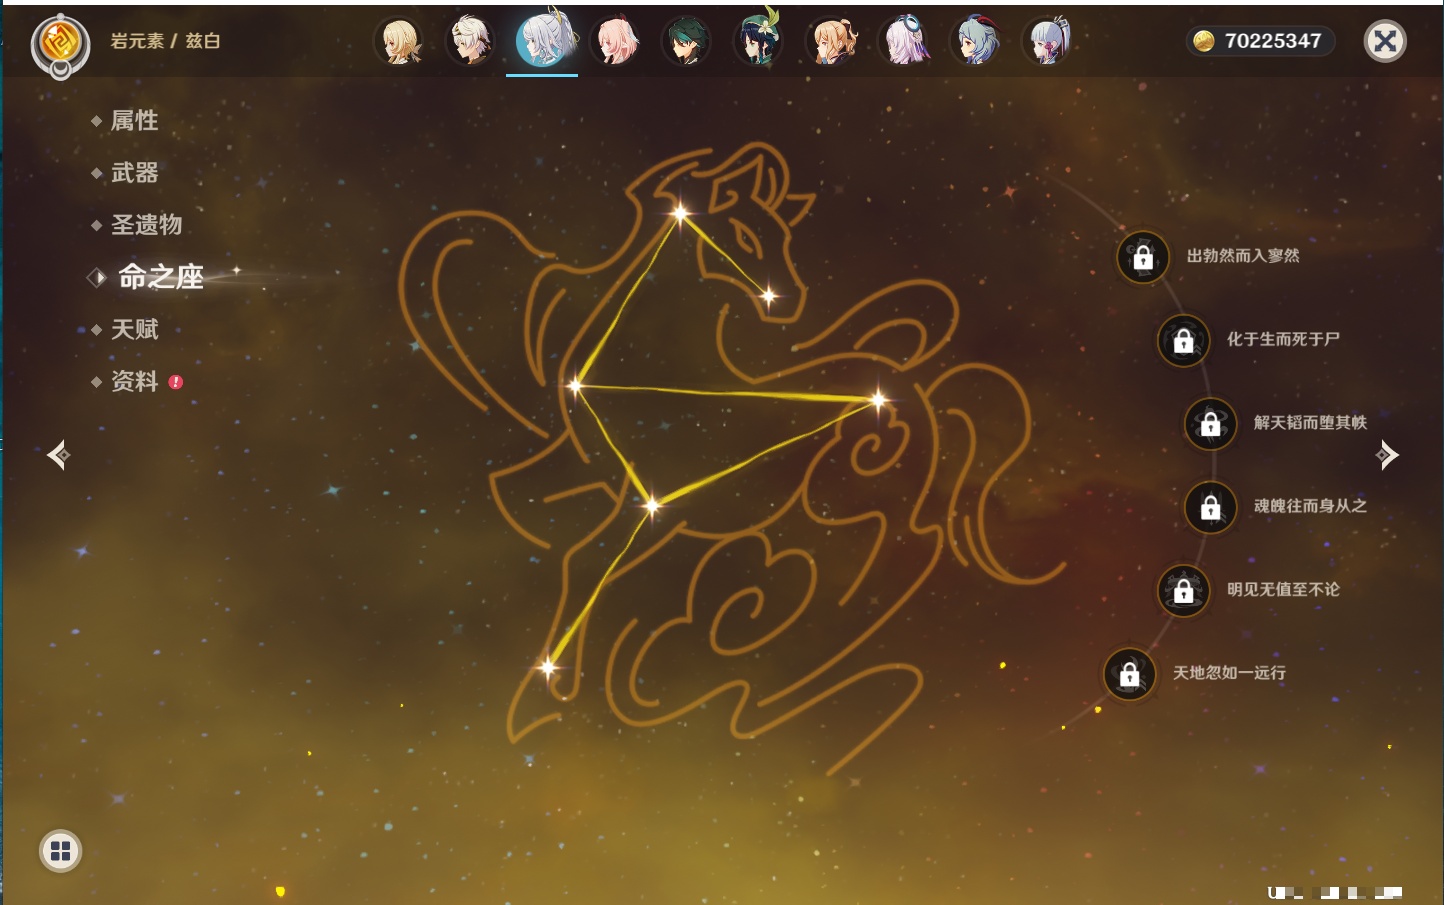
Task: Go to next character with right arrow
Action: (1386, 455)
